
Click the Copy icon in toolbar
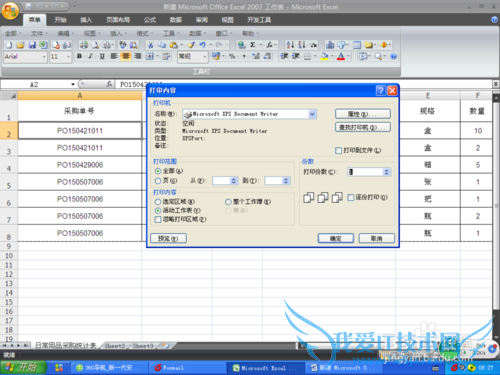tap(162, 45)
